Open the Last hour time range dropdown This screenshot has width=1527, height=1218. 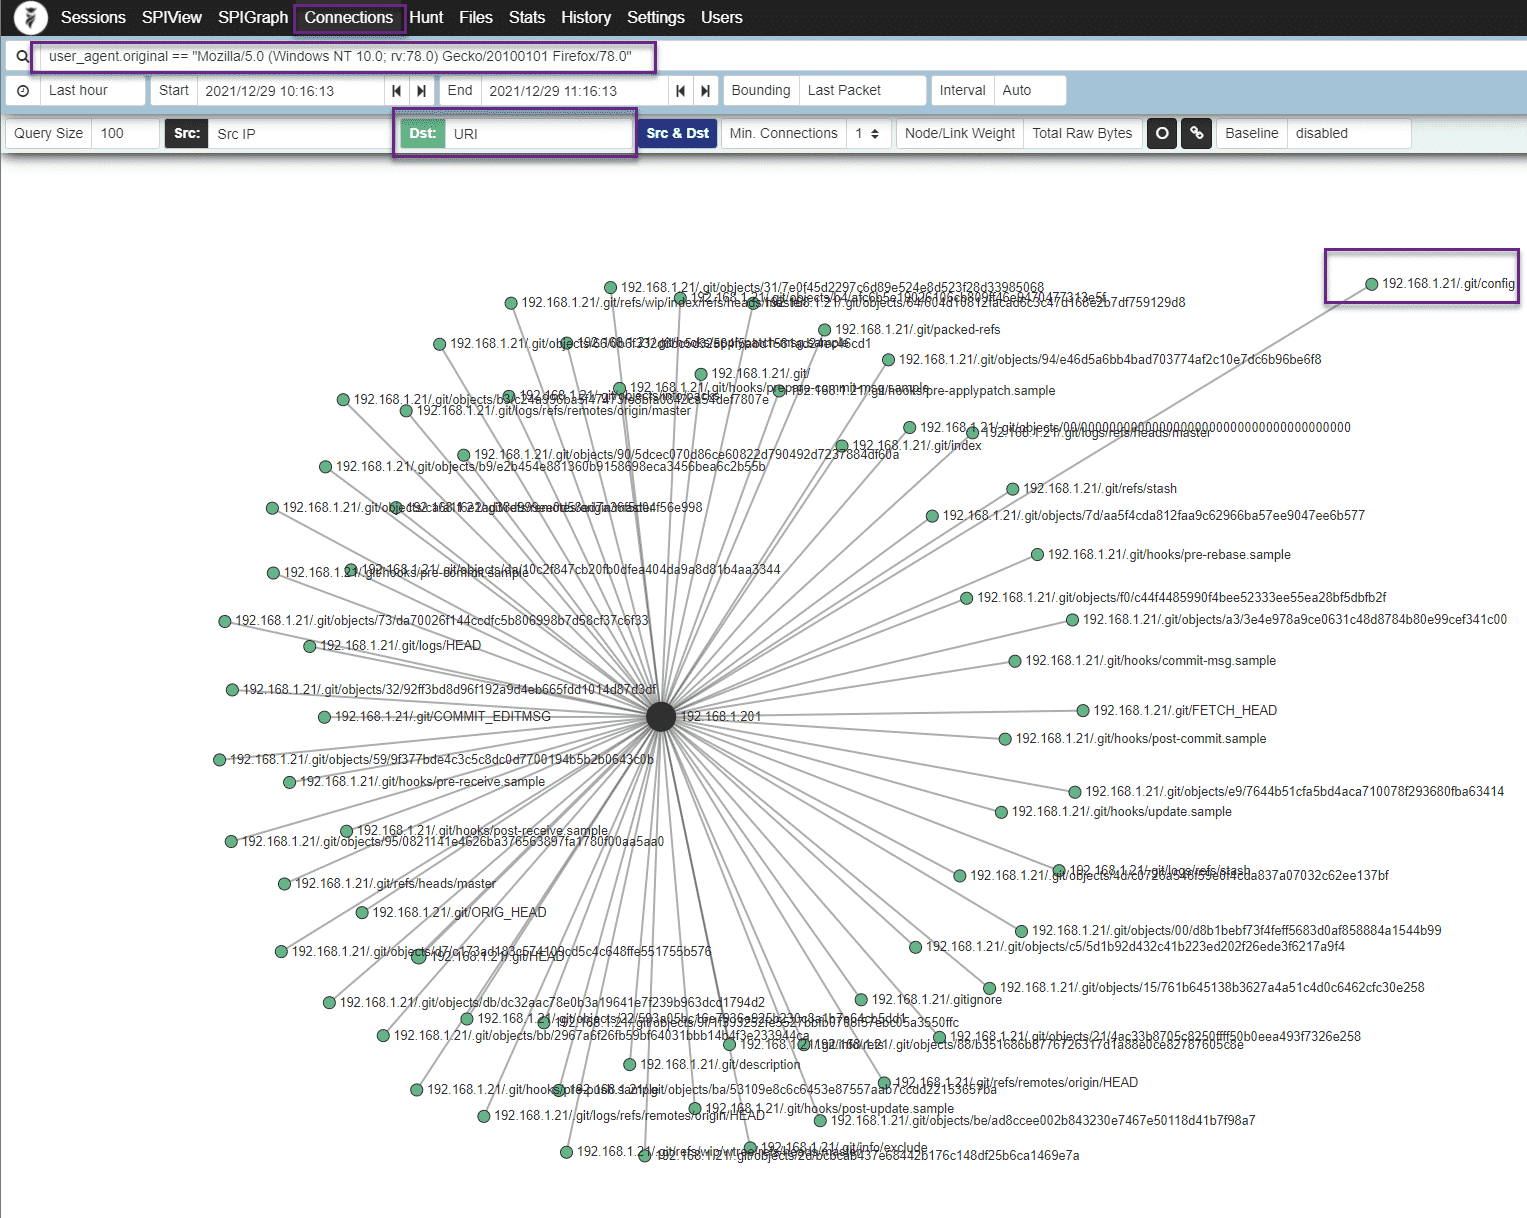tap(90, 90)
